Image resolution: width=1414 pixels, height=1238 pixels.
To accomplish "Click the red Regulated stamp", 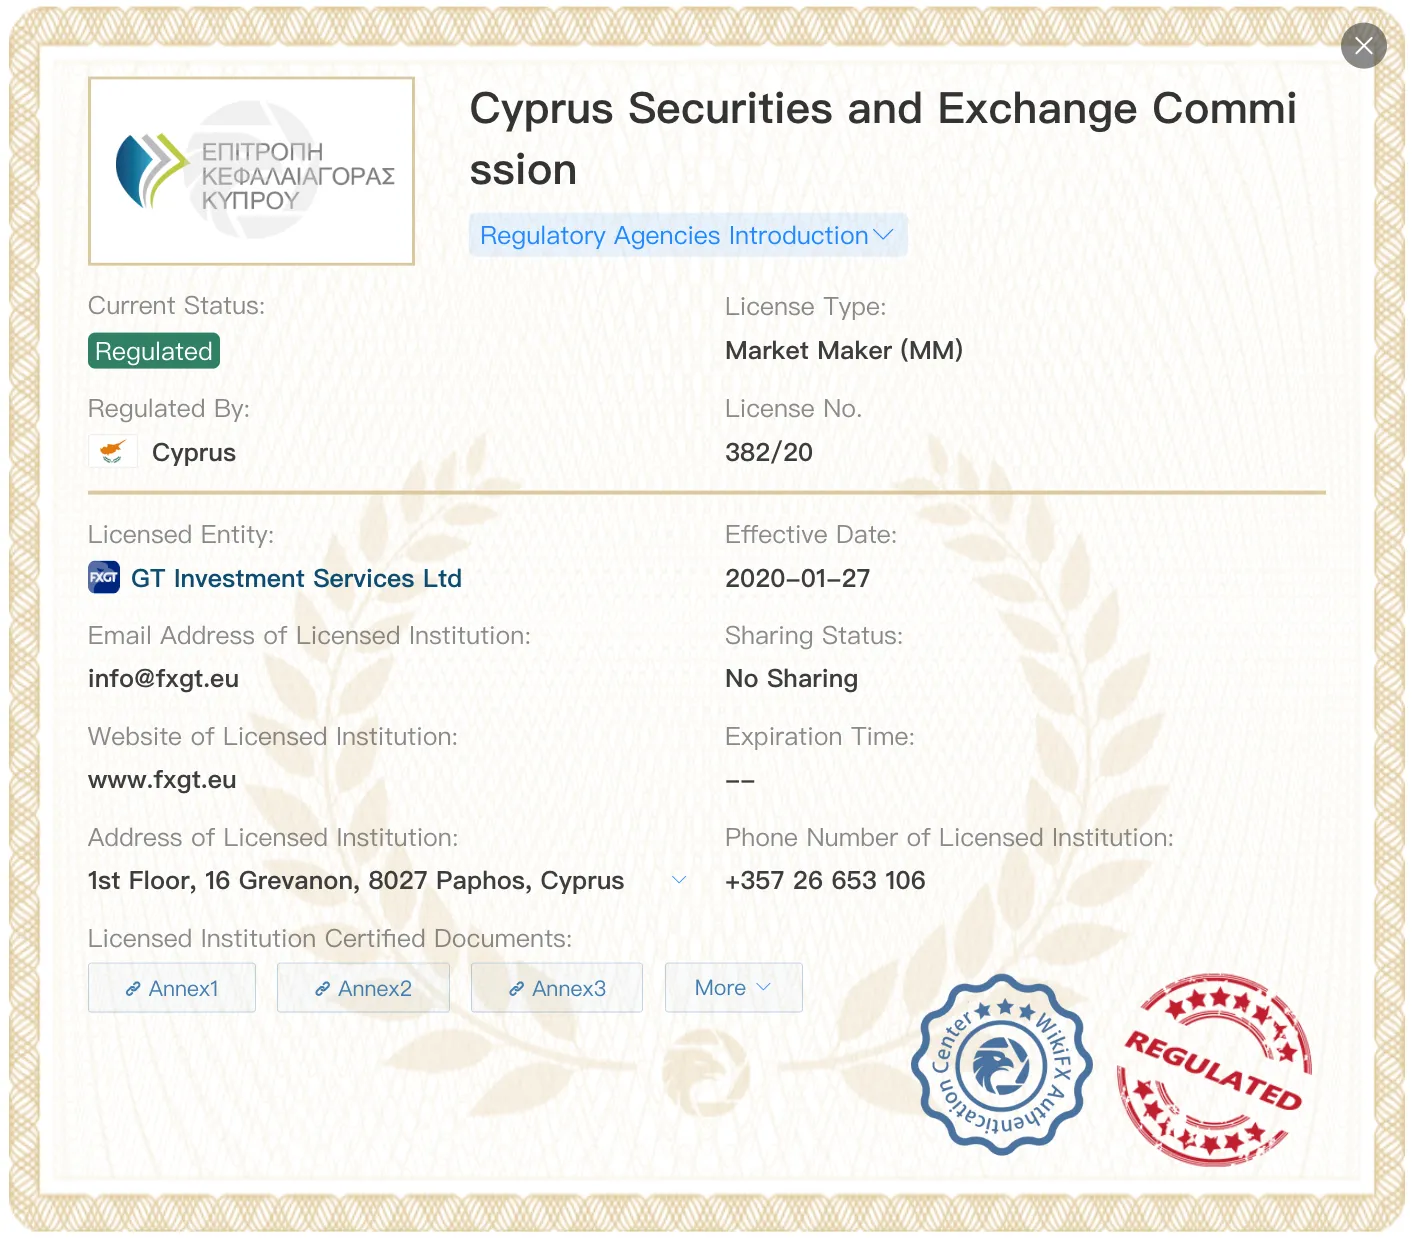I will click(x=1214, y=1069).
